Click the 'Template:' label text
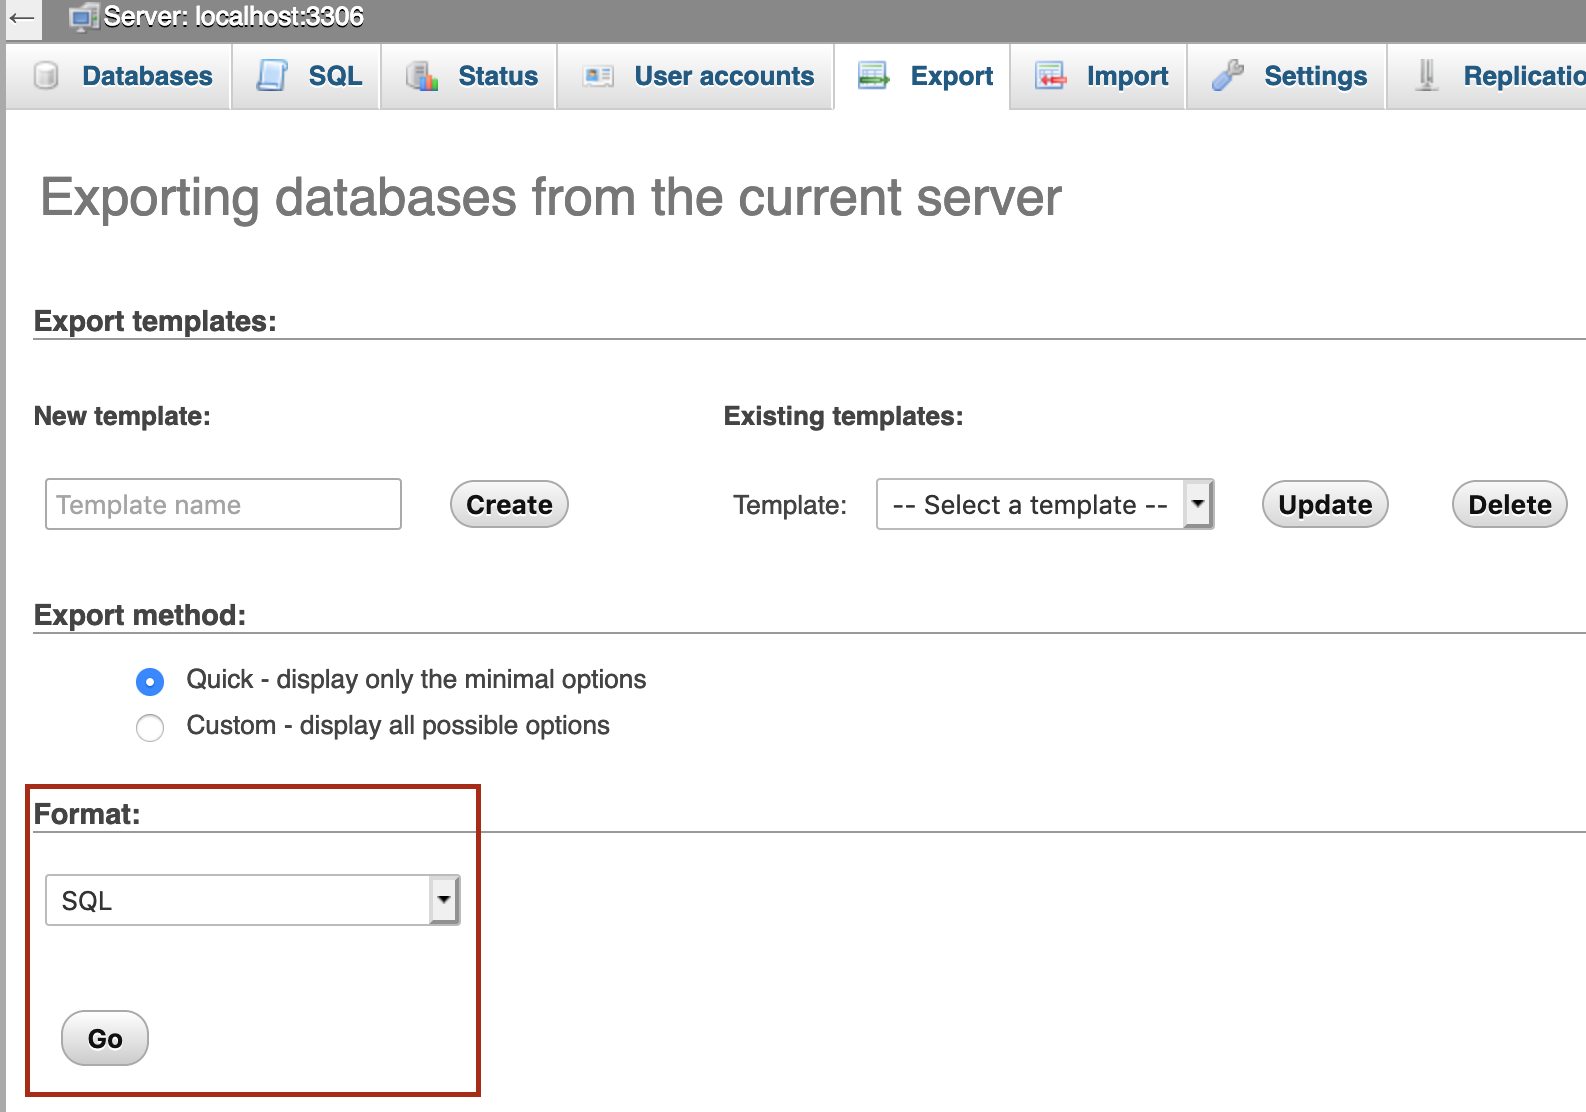This screenshot has width=1586, height=1112. coord(790,505)
